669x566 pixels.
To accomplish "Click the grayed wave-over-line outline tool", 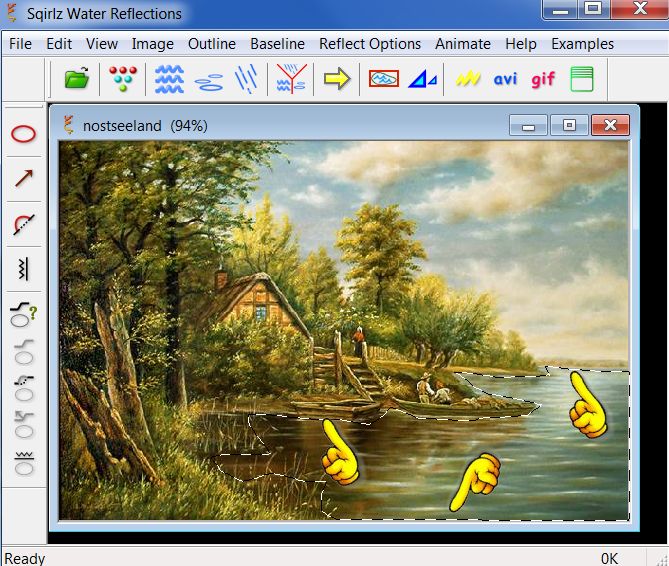I will tap(24, 463).
